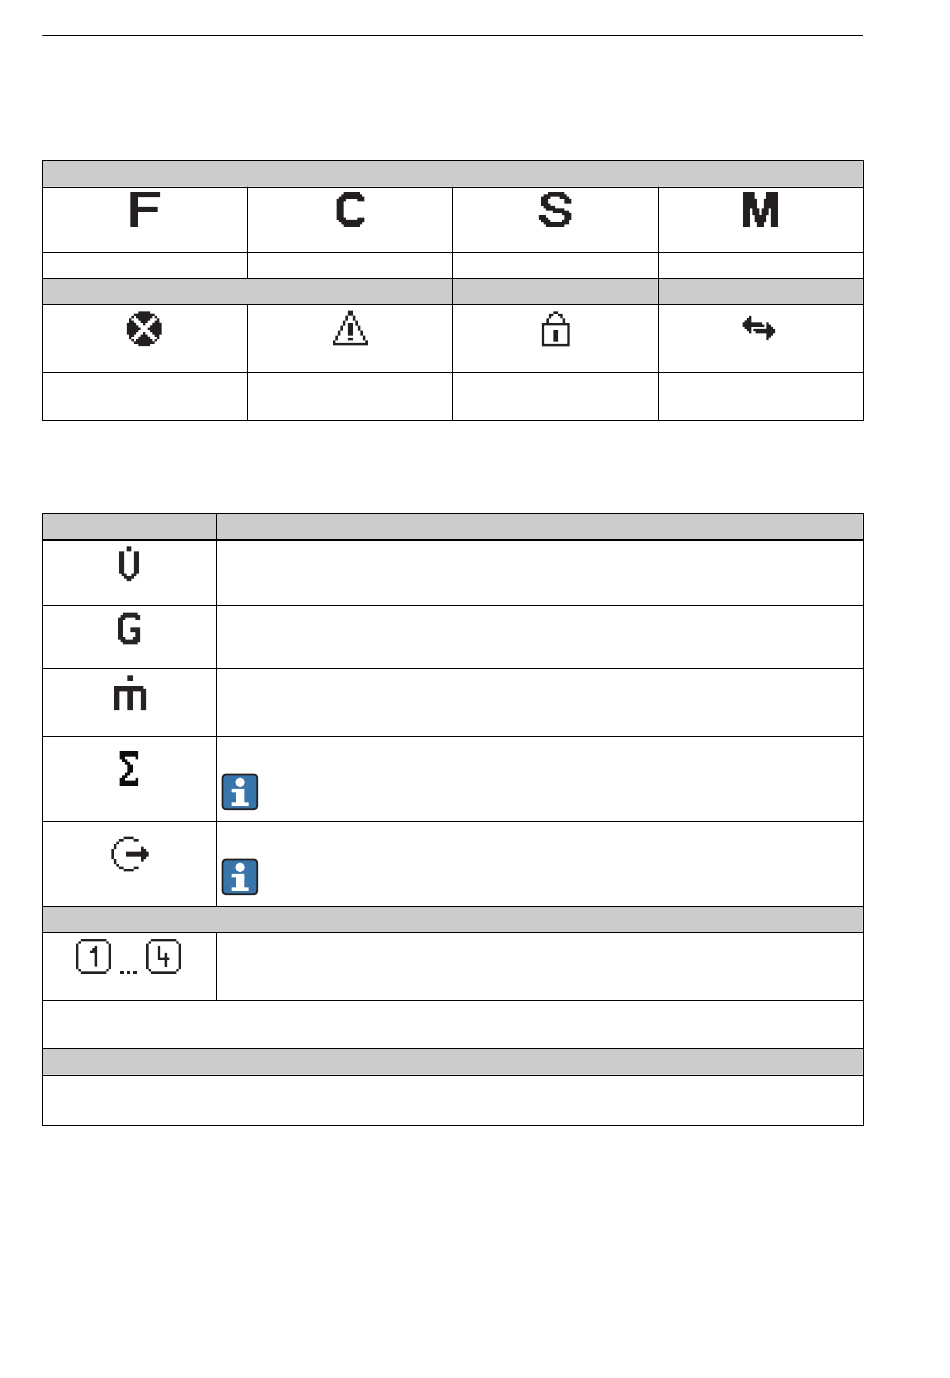The image size is (950, 1378).
Task: Click the crossed-circle alarm icon
Action: [x=145, y=329]
